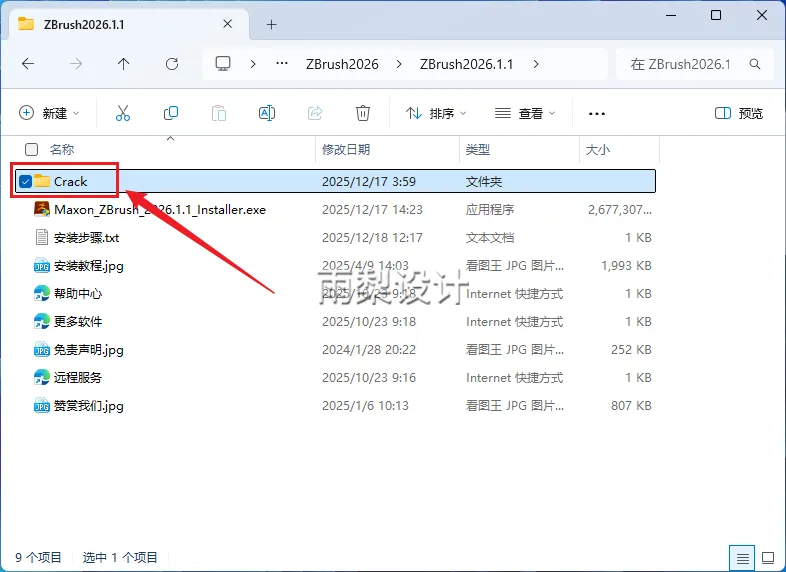Click the This PC monitor icon
Image resolution: width=786 pixels, height=572 pixels.
click(x=223, y=64)
